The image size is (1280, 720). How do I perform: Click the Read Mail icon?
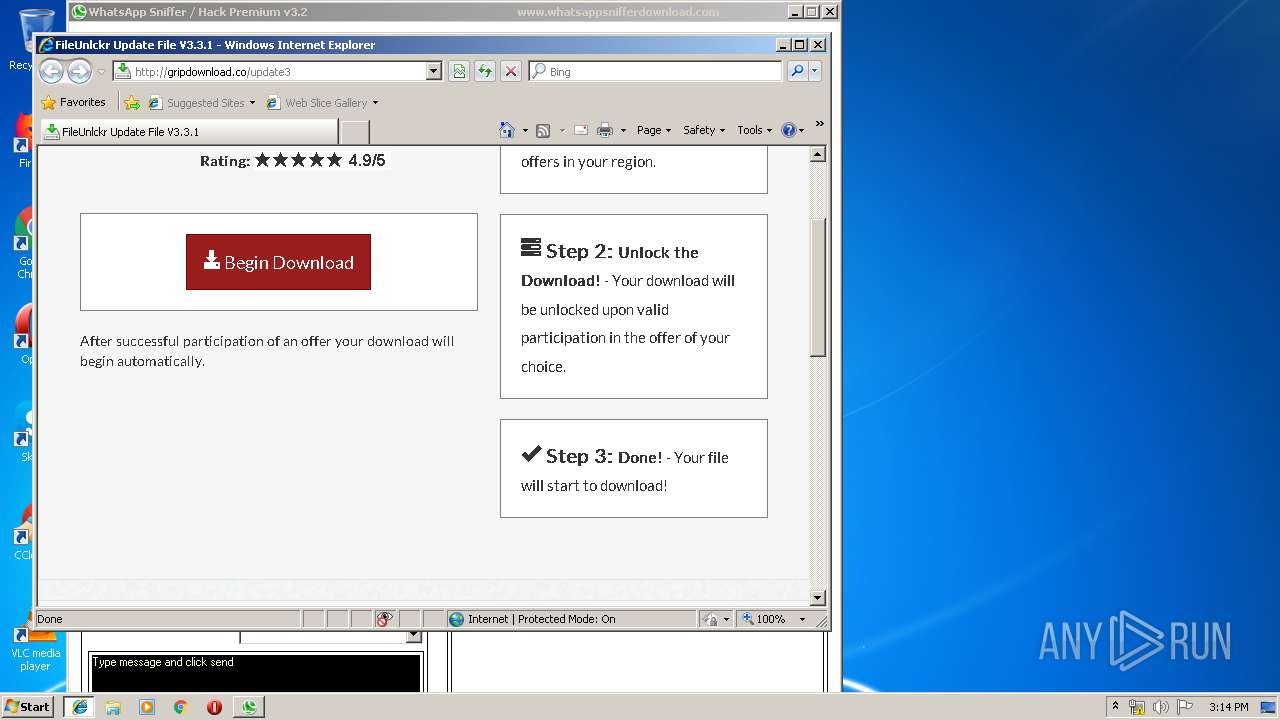580,130
